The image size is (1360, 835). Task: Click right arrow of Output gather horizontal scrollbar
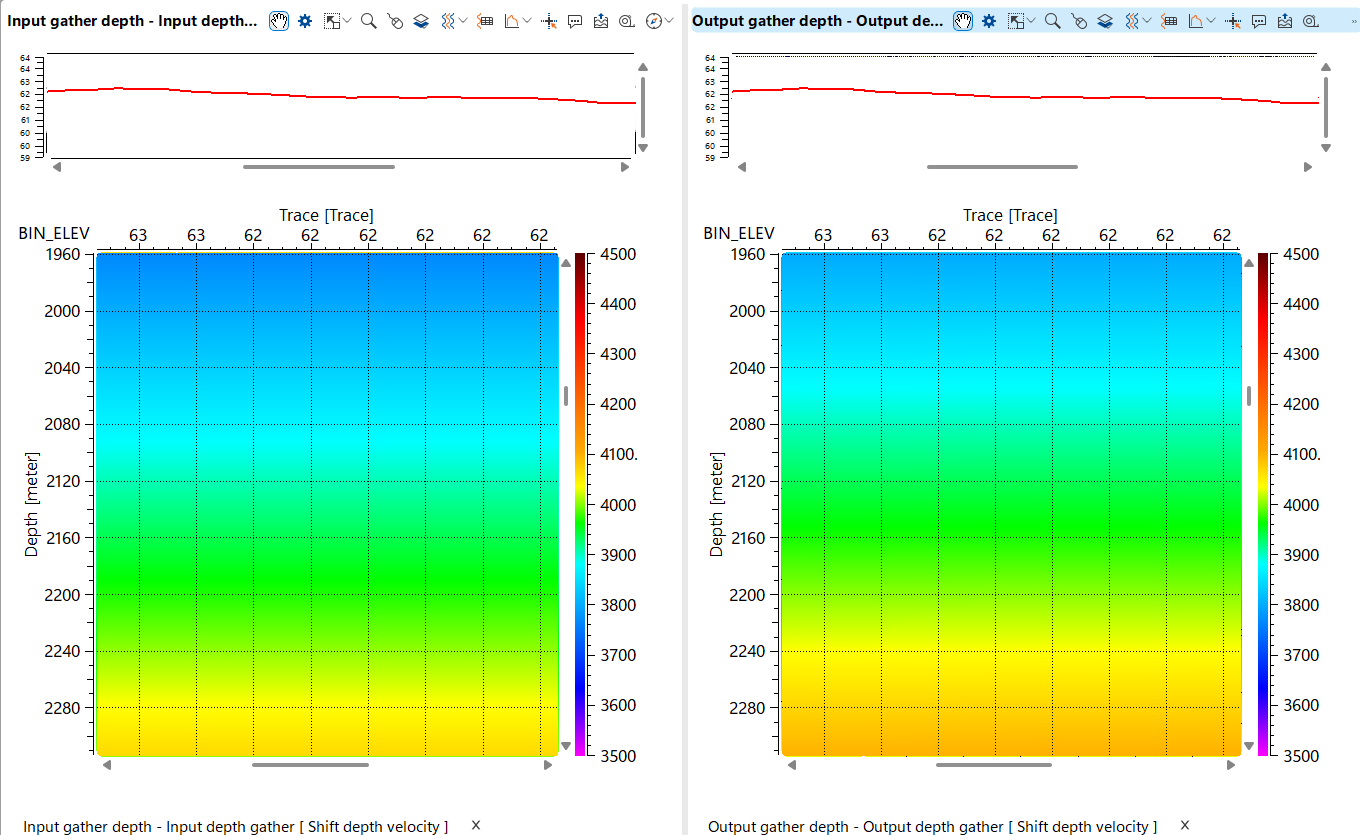(1232, 765)
